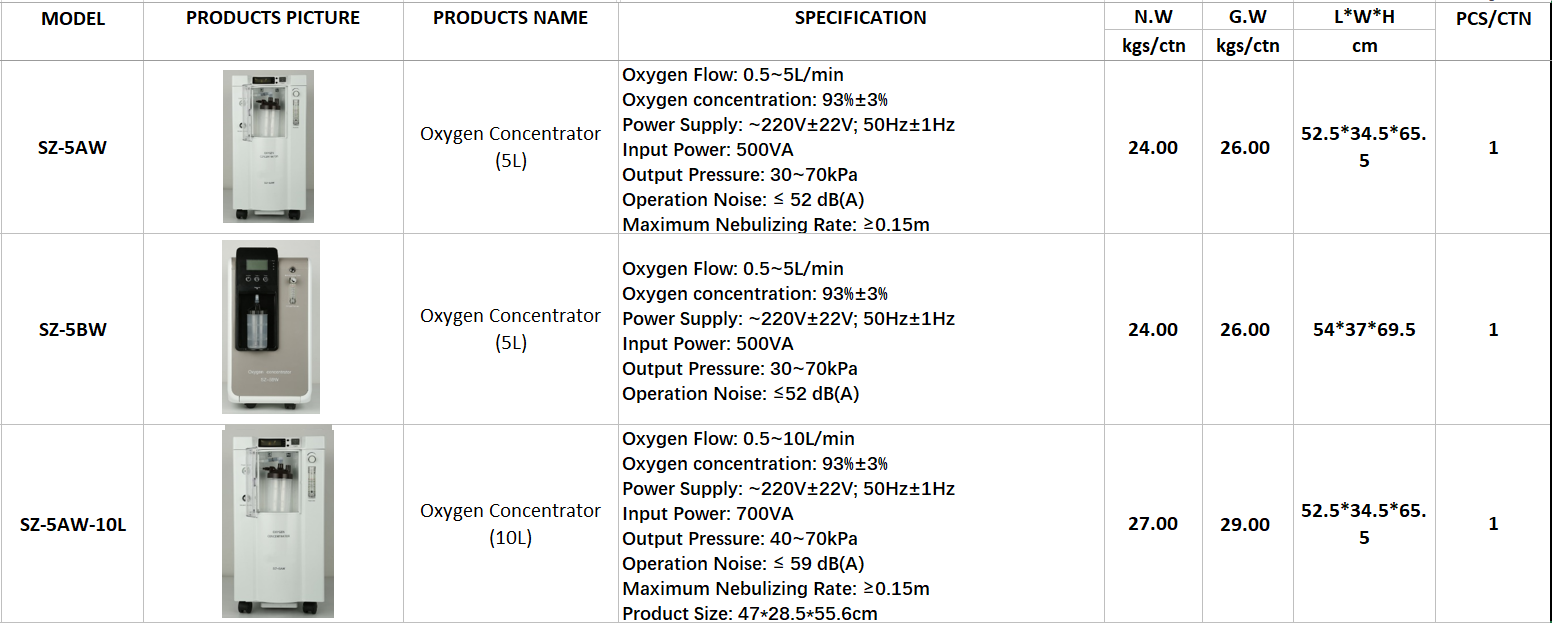
Task: Select the SZ-5AW model cell
Action: [73, 148]
